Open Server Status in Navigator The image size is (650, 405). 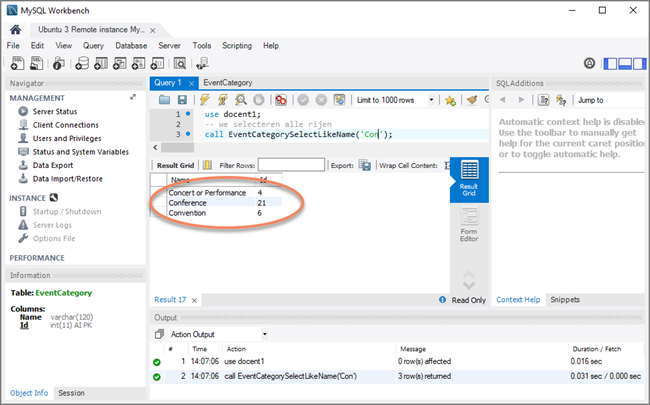[x=55, y=112]
